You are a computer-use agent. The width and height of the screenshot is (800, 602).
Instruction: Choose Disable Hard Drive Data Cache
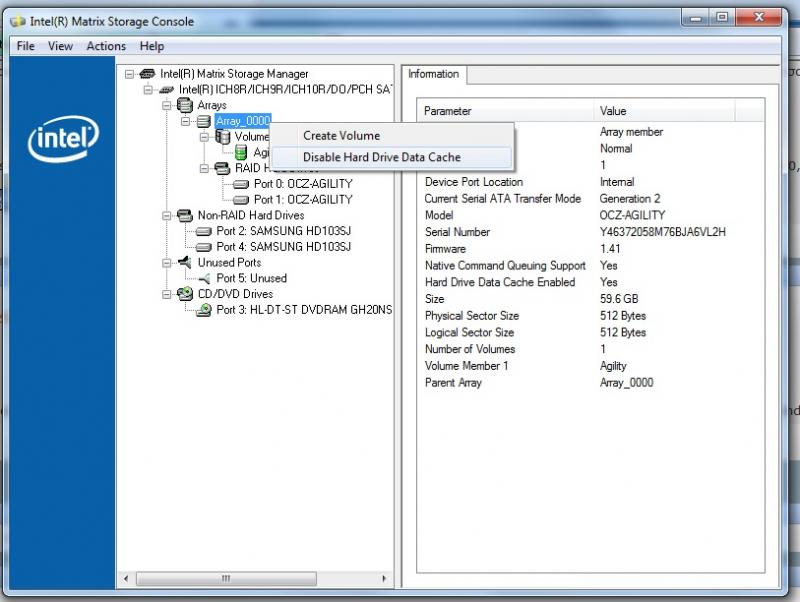point(392,157)
